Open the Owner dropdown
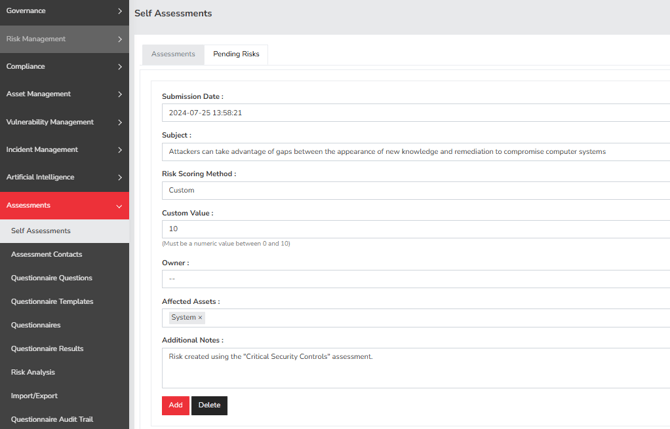This screenshot has width=670, height=429. point(415,279)
